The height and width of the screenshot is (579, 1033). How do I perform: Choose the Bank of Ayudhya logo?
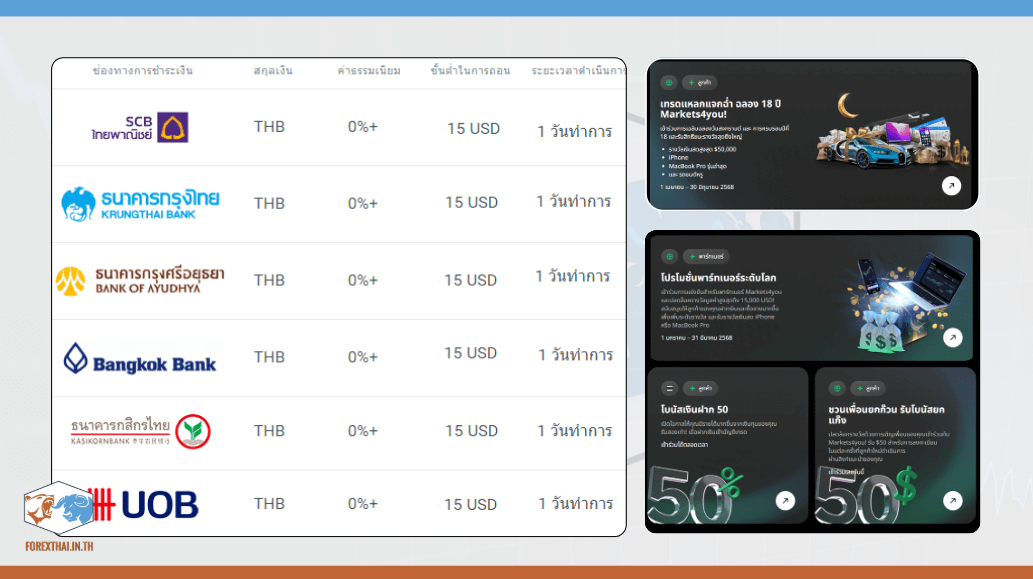pyautogui.click(x=140, y=280)
